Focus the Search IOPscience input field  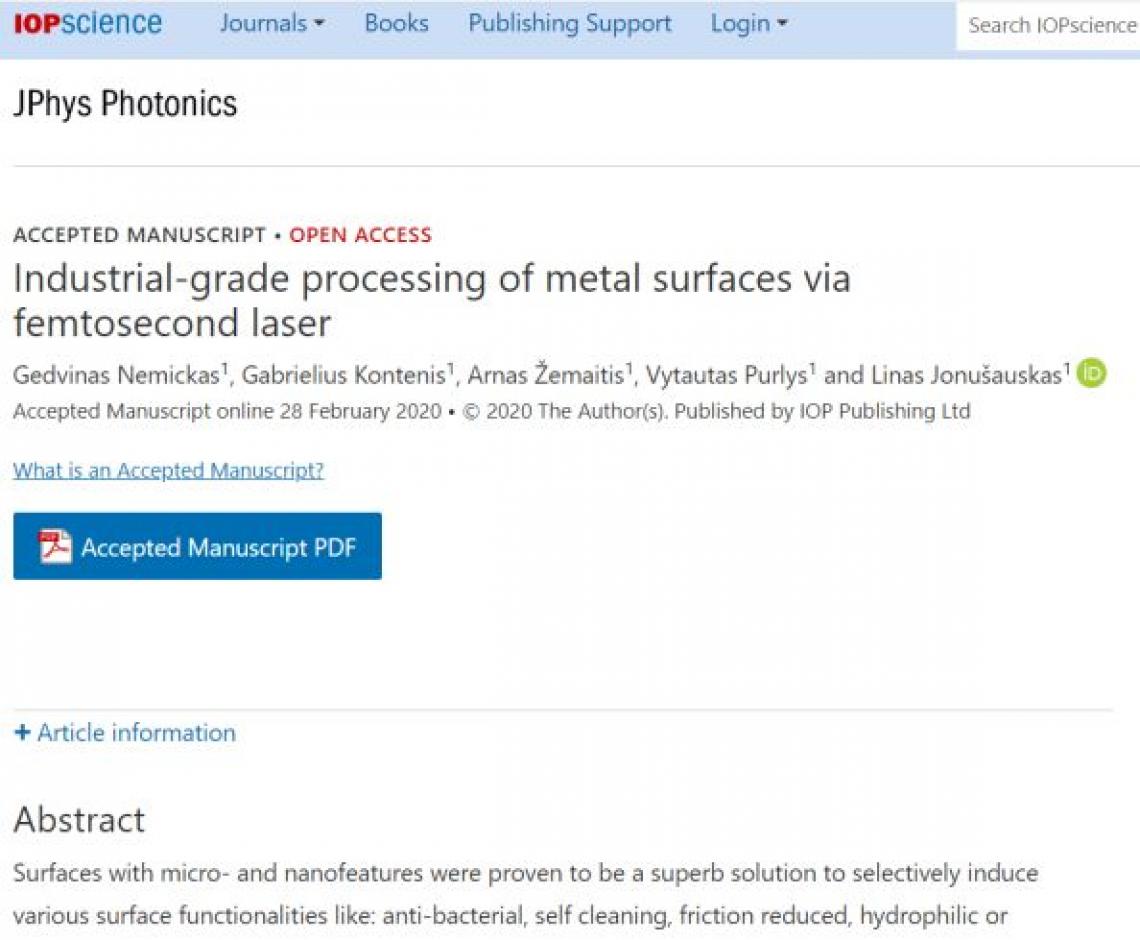point(1048,25)
